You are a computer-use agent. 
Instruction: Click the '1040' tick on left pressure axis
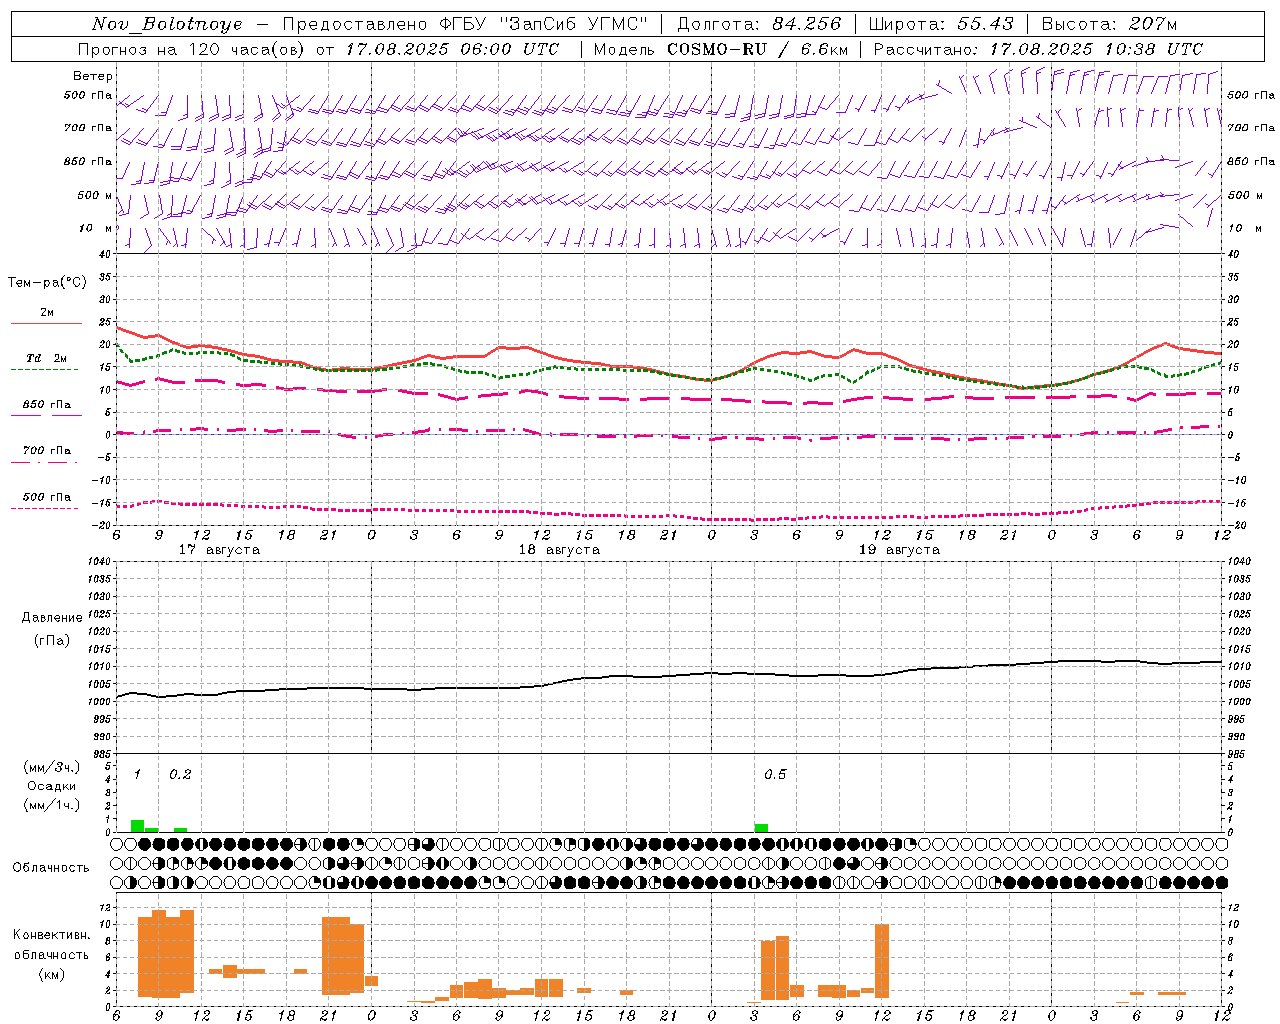pos(102,561)
